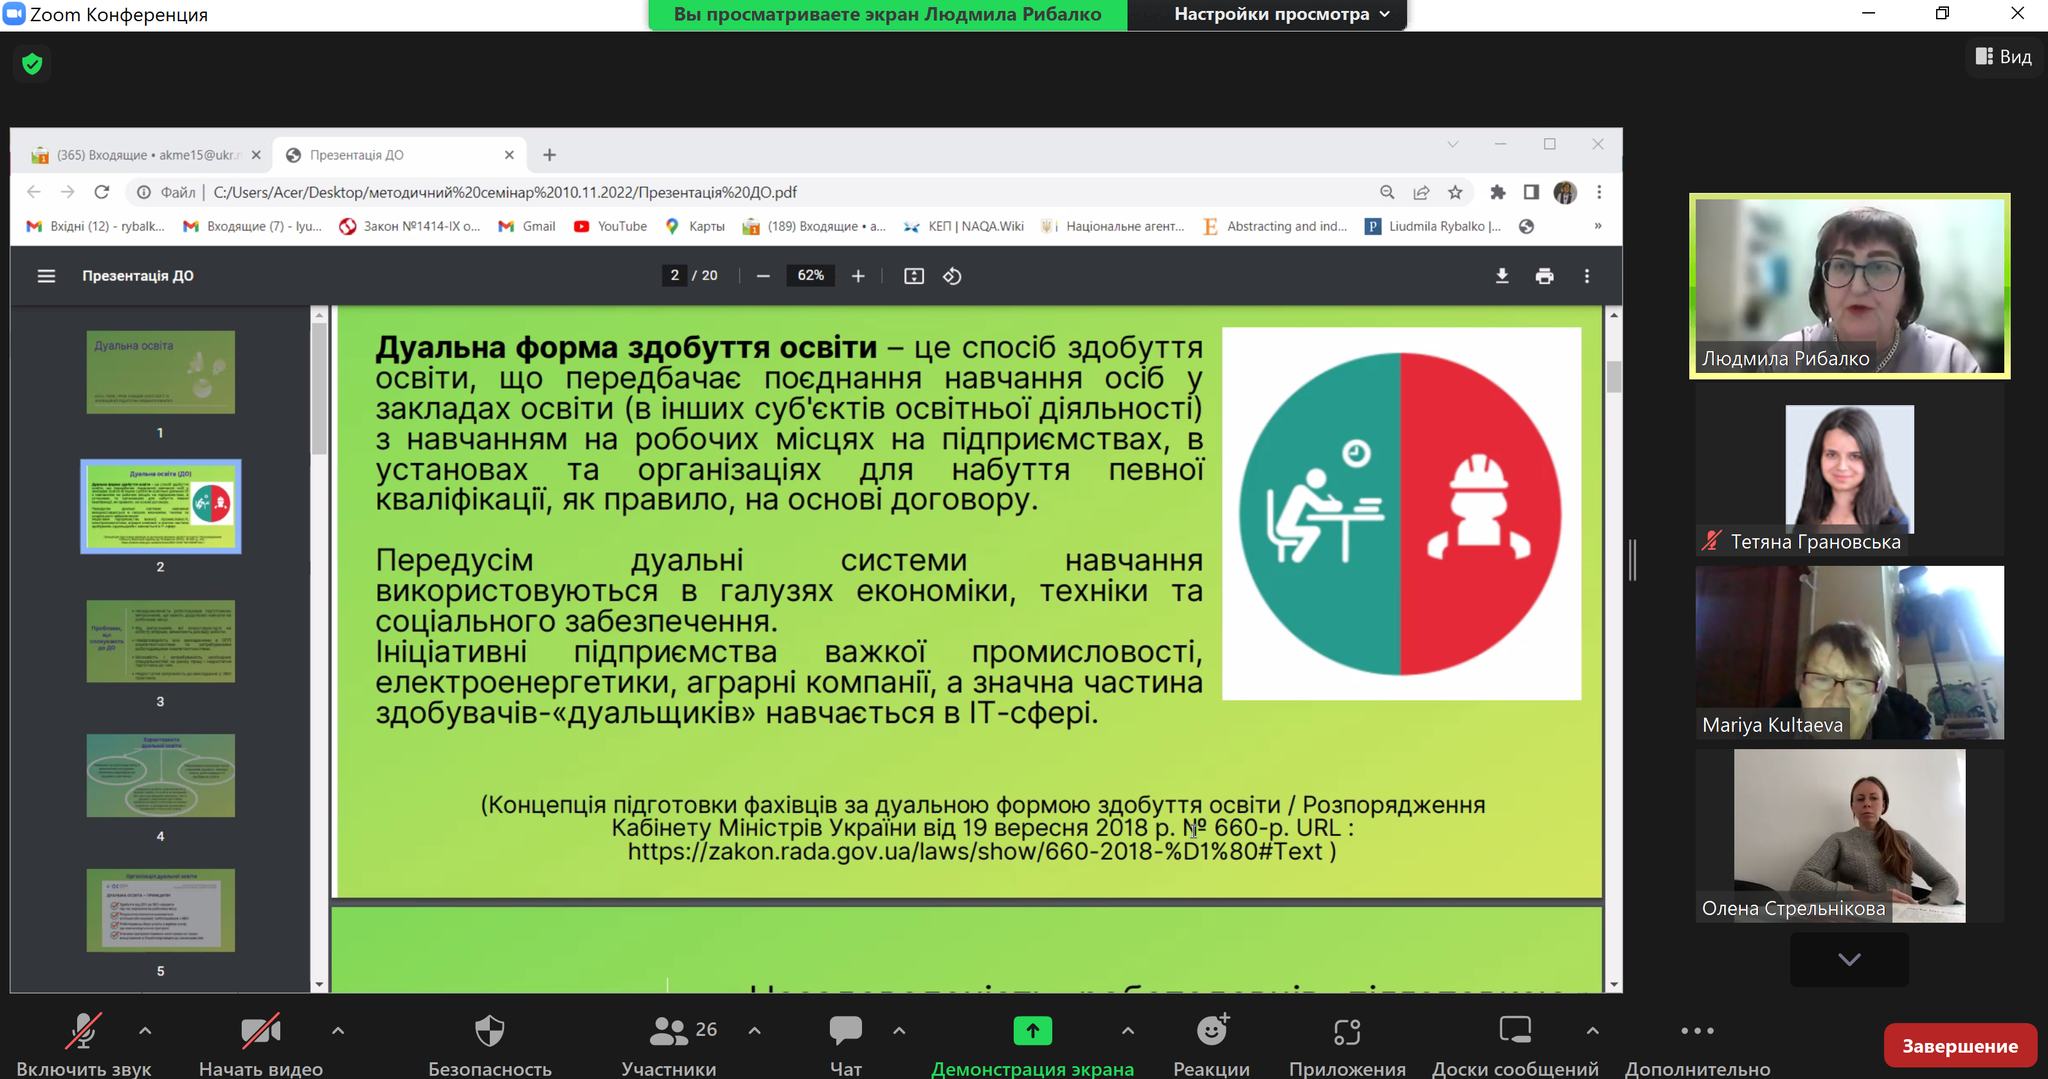The image size is (2048, 1079).
Task: Bookmark page with star icon
Action: [1455, 192]
